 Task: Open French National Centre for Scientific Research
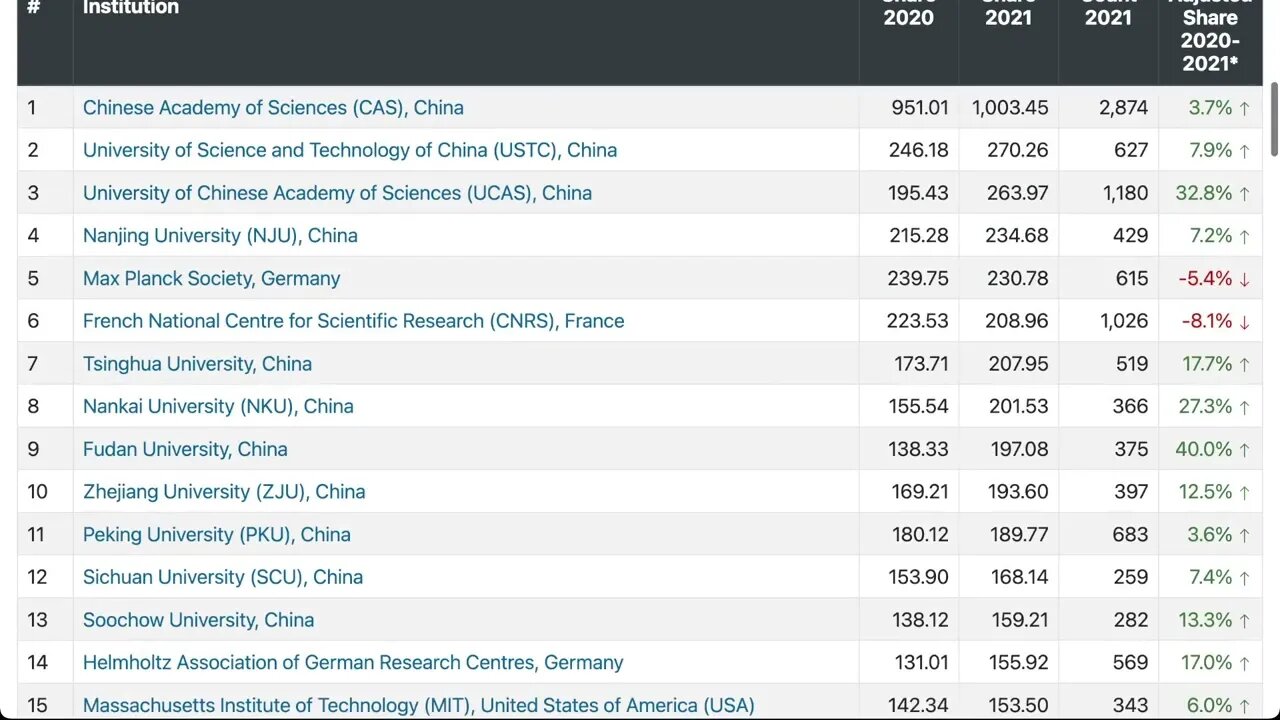pos(353,321)
